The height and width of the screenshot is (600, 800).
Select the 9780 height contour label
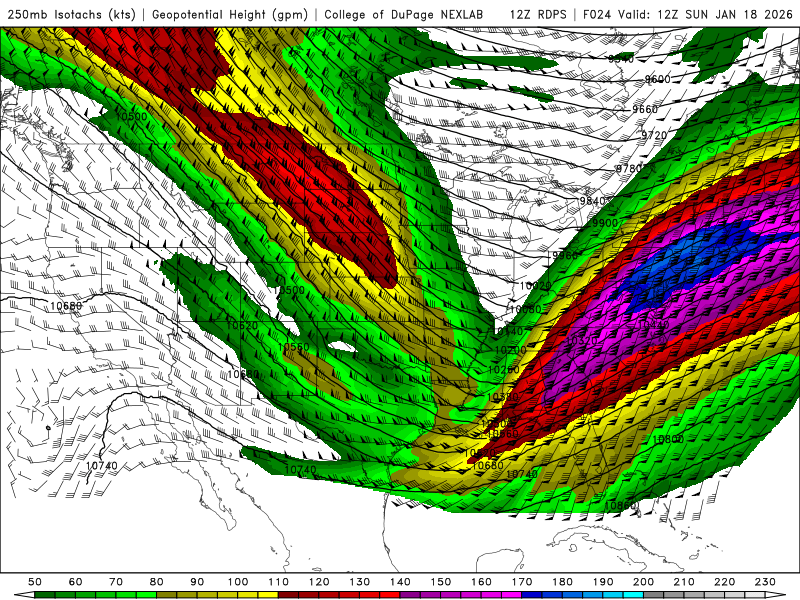coord(629,169)
